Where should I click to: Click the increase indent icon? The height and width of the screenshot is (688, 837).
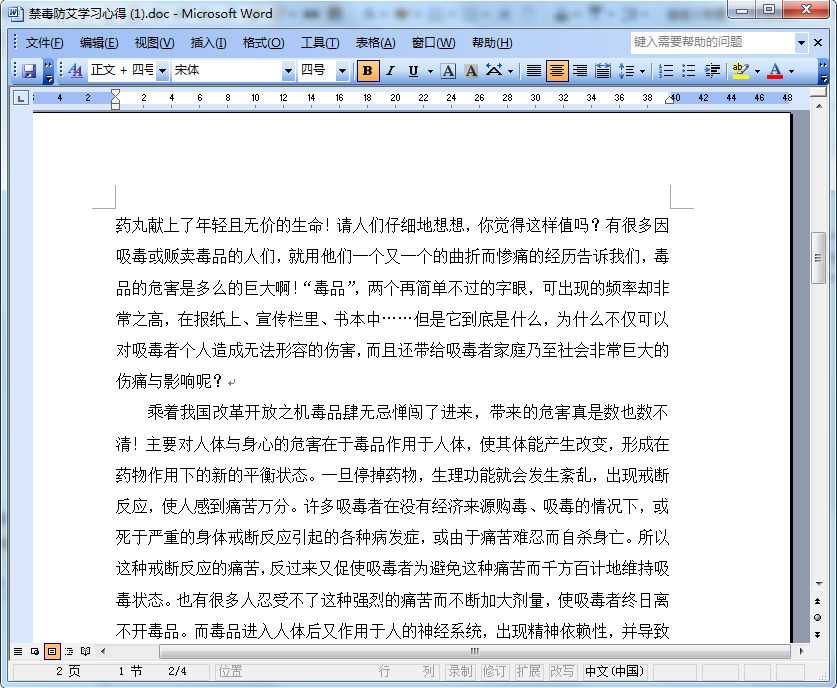(712, 70)
